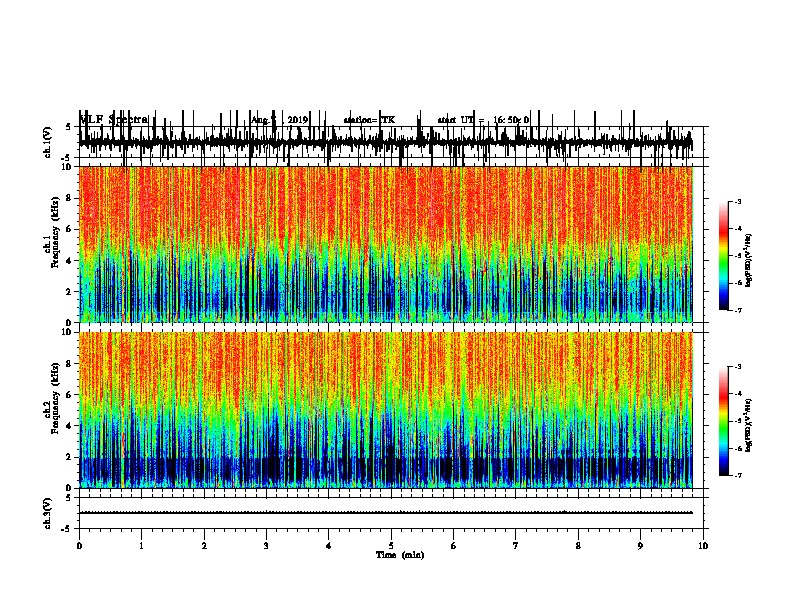The width and height of the screenshot is (792, 612).
Task: Click time axis tick label '5' under the plots
Action: [391, 546]
